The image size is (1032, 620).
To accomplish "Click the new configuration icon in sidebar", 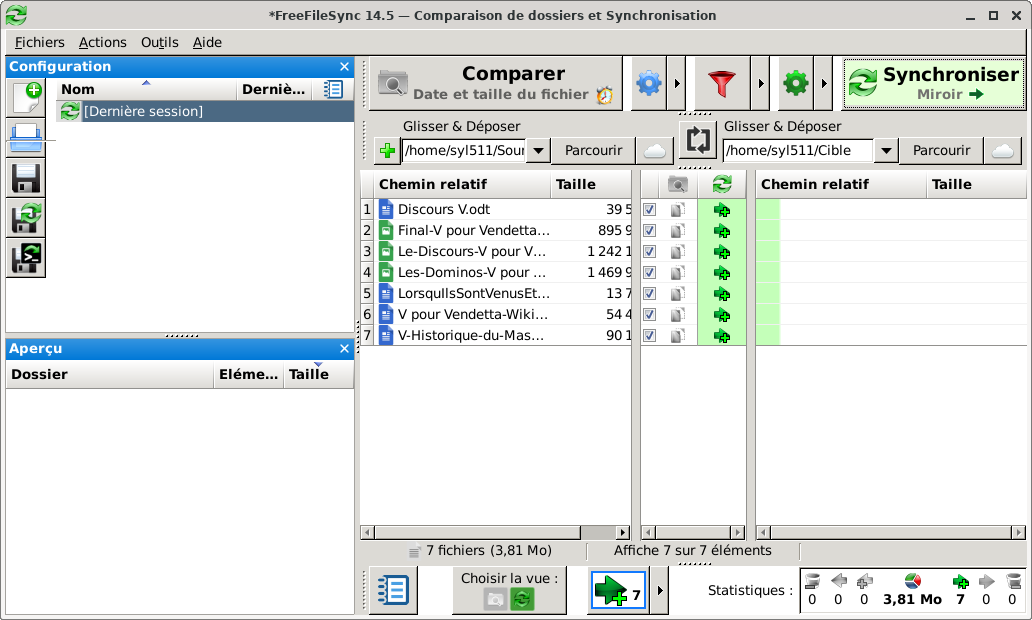I will pos(26,98).
